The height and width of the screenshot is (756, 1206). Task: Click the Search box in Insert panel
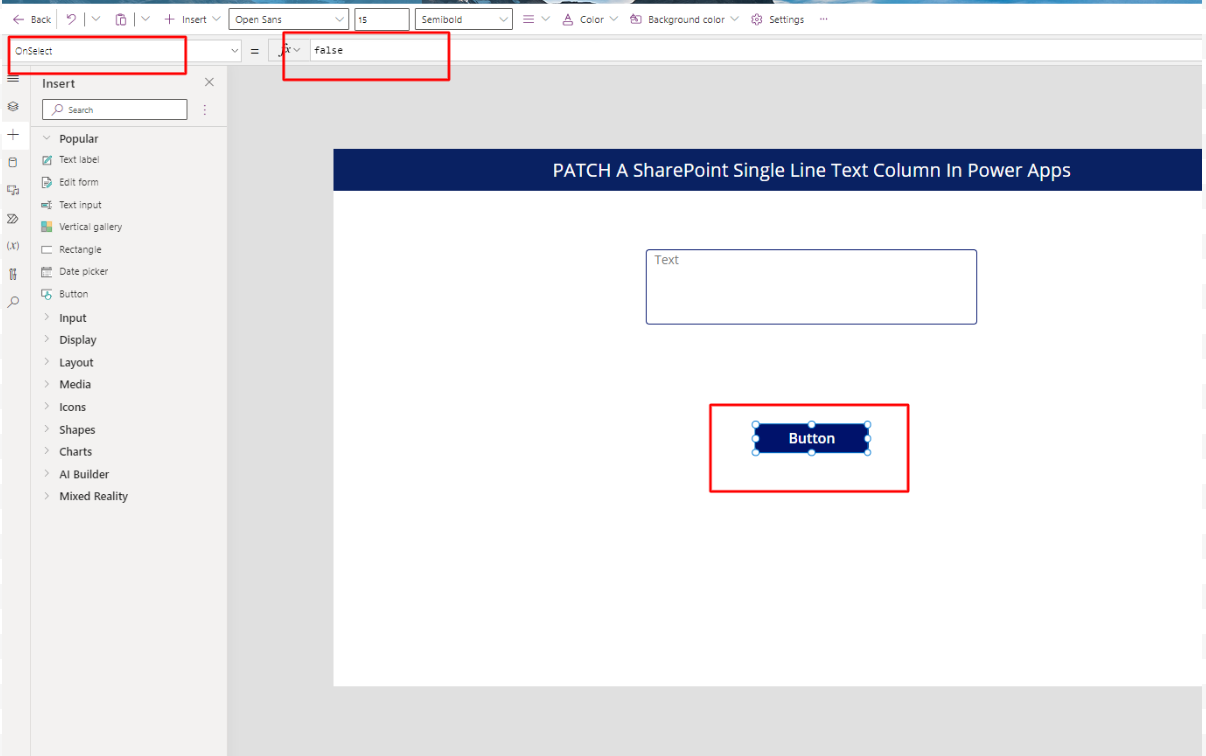coord(115,110)
